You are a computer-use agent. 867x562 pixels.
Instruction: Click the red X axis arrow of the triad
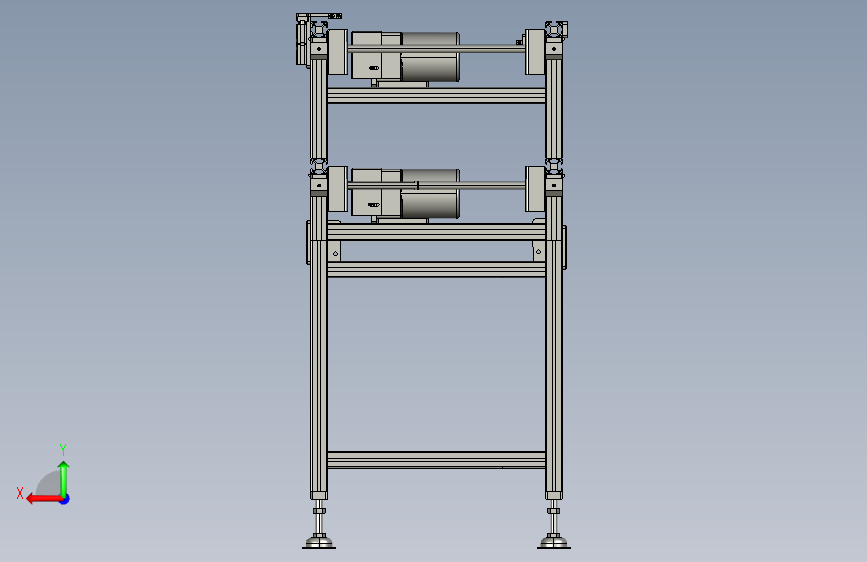(x=43, y=499)
